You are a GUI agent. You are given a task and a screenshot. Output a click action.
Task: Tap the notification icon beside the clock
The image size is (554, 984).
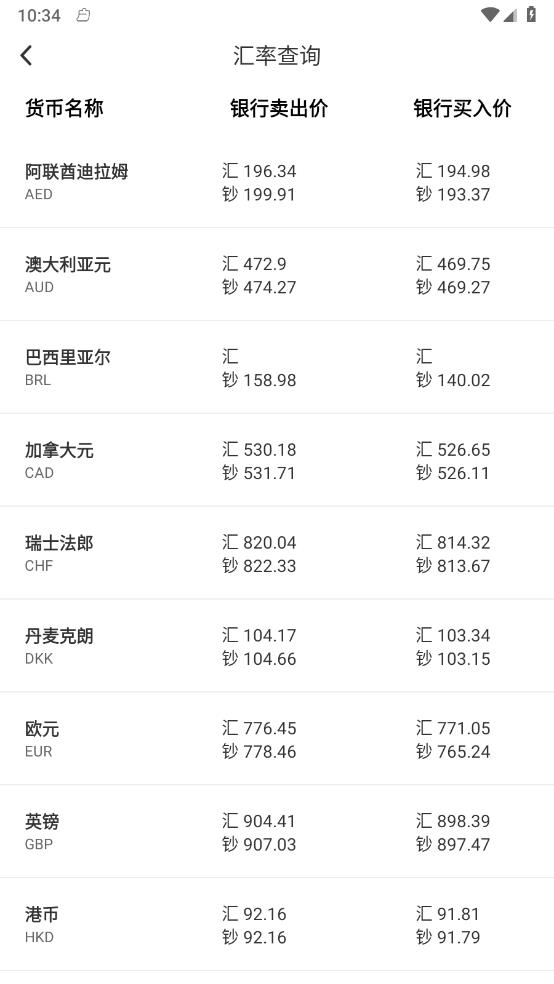coord(83,15)
